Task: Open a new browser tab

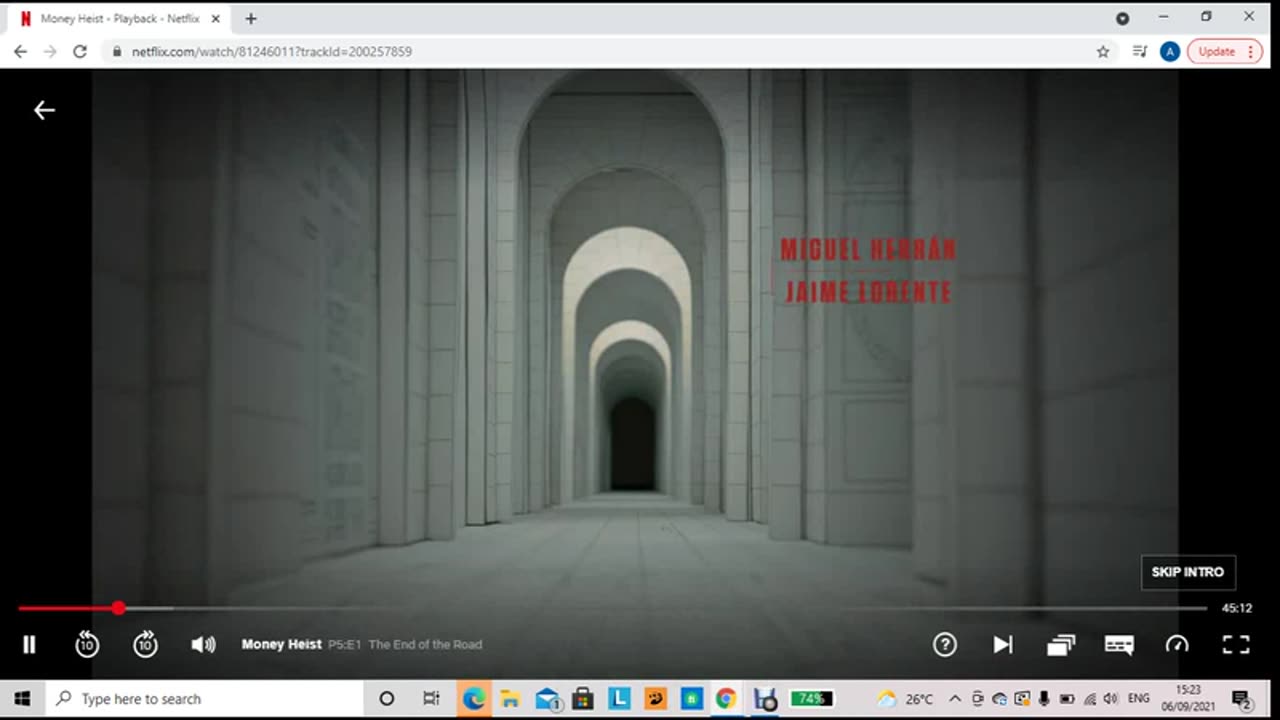Action: pyautogui.click(x=250, y=18)
